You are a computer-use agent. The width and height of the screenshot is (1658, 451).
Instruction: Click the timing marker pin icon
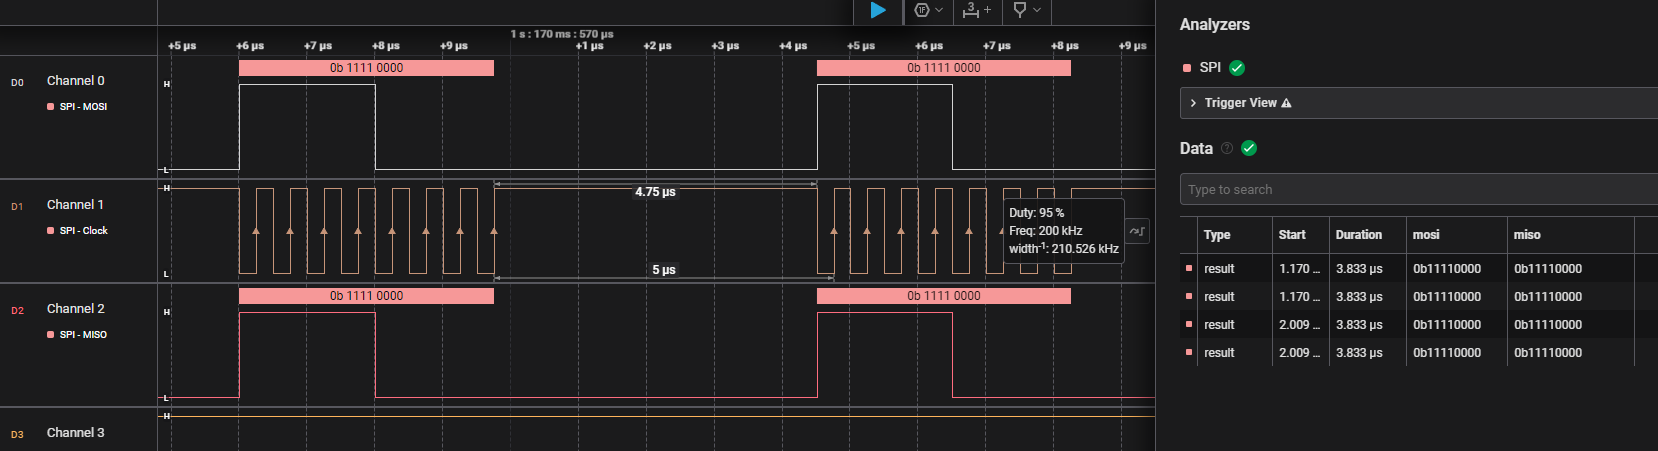coord(1019,10)
